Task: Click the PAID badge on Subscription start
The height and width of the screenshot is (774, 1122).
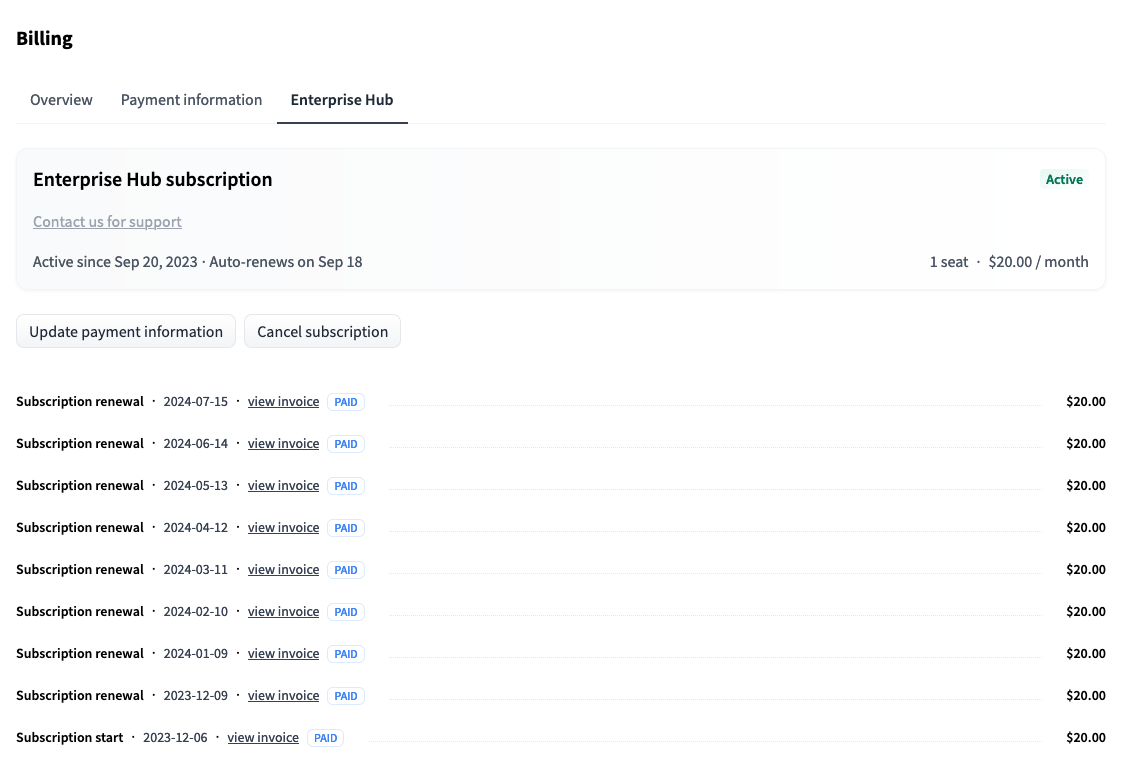Action: 325,738
